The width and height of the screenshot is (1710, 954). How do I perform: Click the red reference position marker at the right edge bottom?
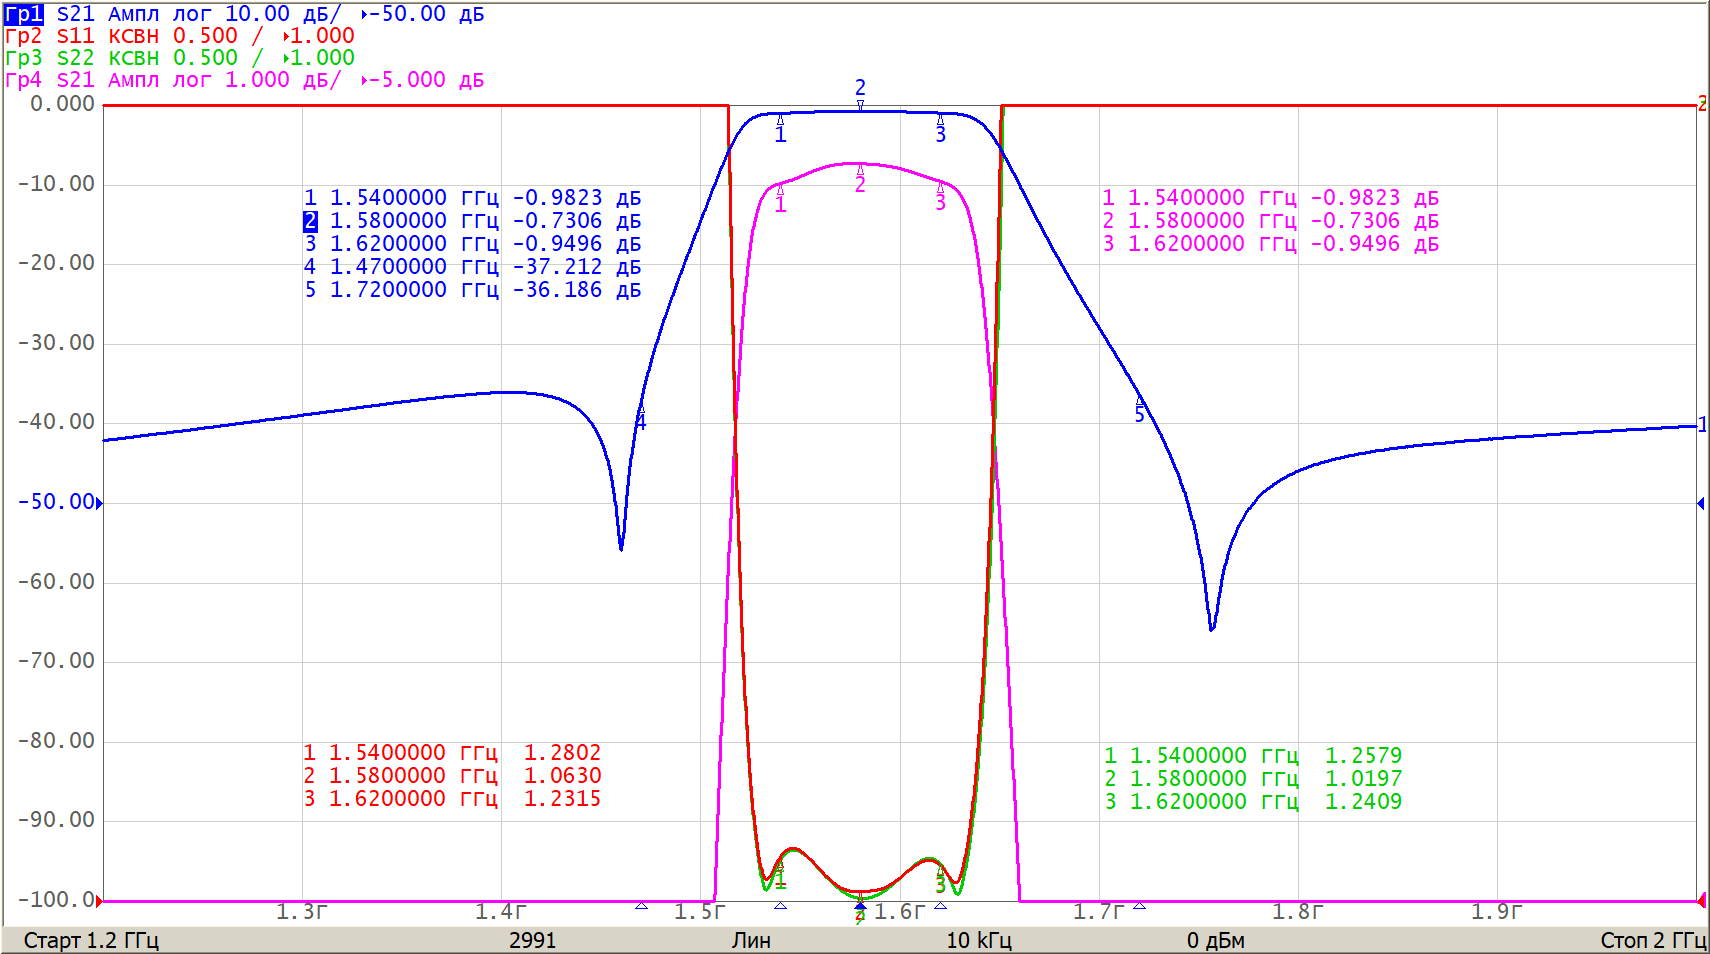[1702, 901]
